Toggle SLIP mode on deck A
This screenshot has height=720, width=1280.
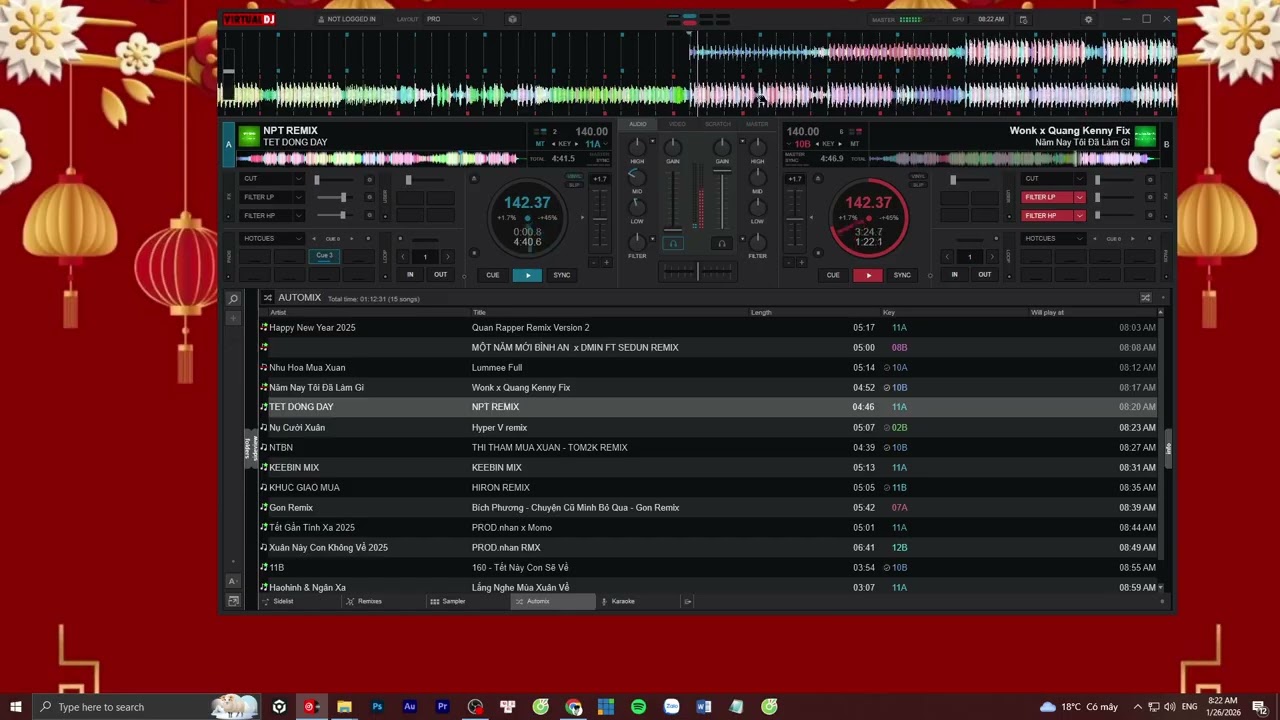click(x=574, y=185)
